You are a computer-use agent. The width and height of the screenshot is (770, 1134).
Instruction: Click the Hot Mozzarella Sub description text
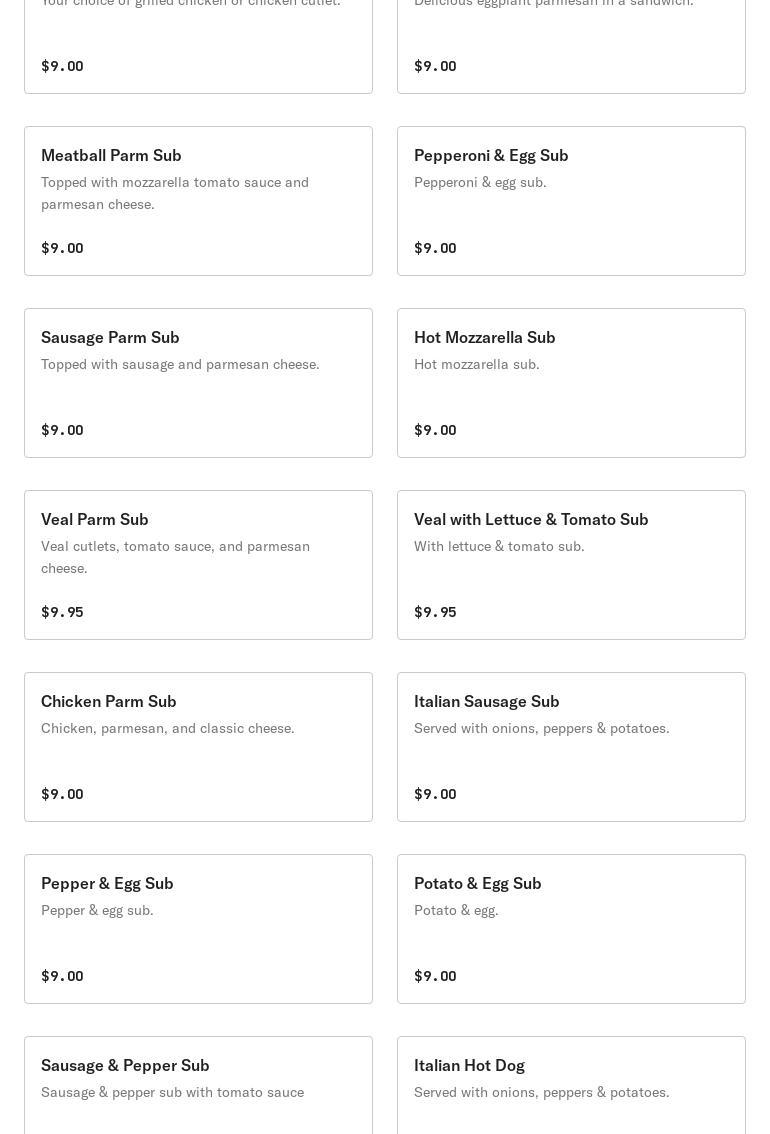coord(476,364)
